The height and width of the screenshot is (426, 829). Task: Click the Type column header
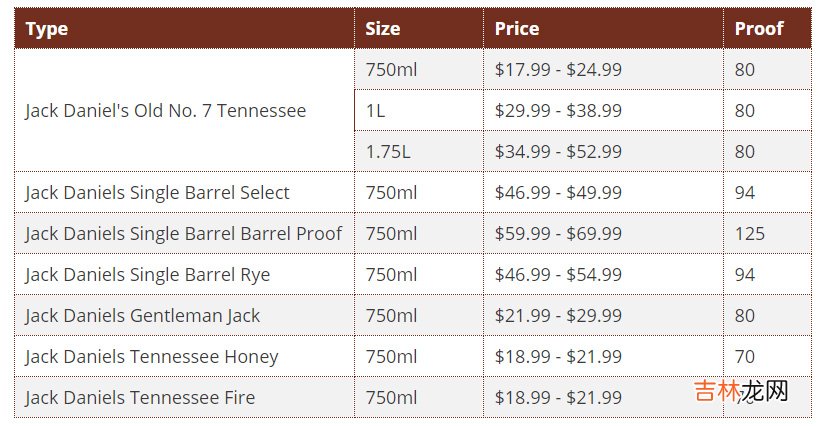click(47, 29)
